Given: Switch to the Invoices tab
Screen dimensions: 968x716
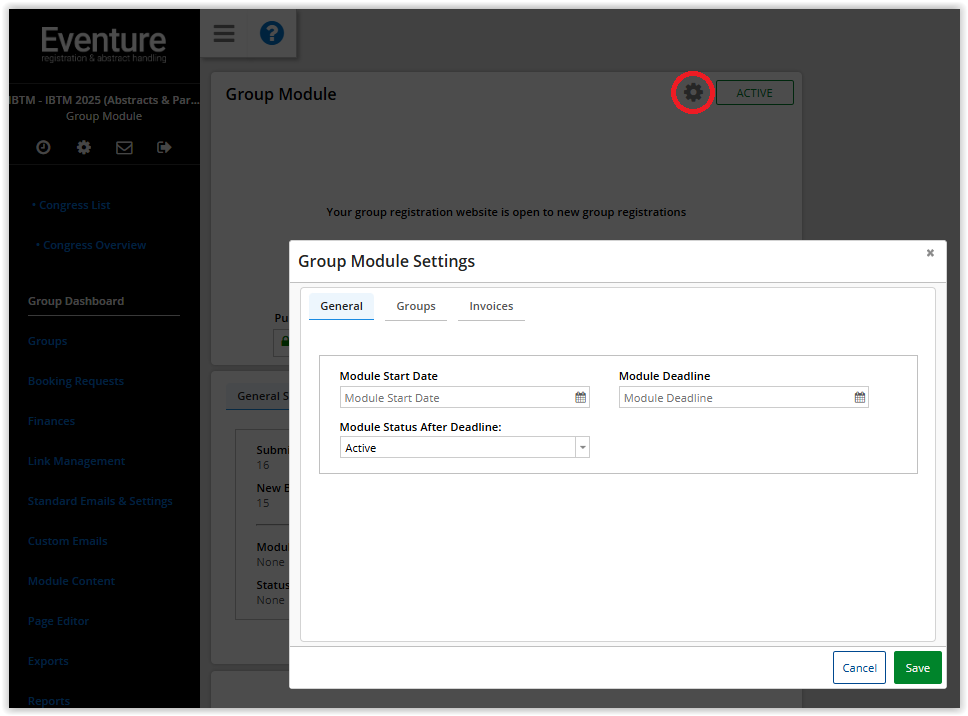Looking at the screenshot, I should pyautogui.click(x=491, y=306).
